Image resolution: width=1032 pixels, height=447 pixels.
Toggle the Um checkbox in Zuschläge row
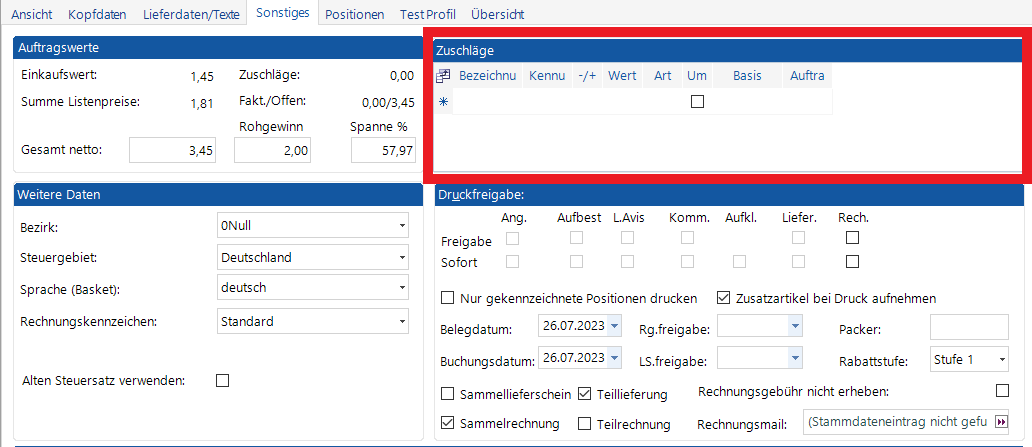698,101
